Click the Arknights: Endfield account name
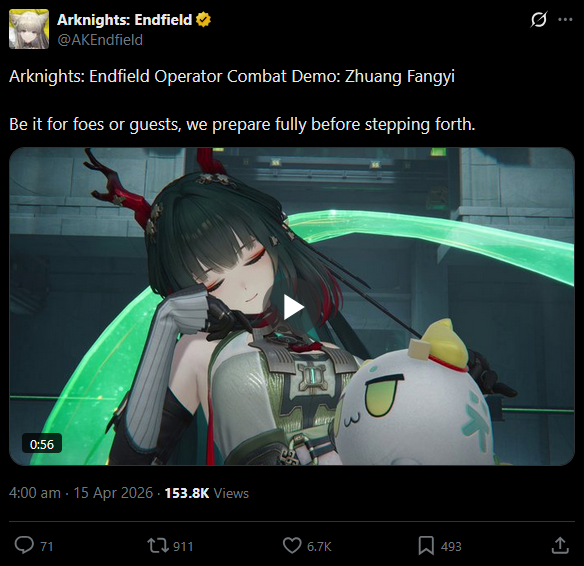The image size is (584, 566). pyautogui.click(x=124, y=20)
